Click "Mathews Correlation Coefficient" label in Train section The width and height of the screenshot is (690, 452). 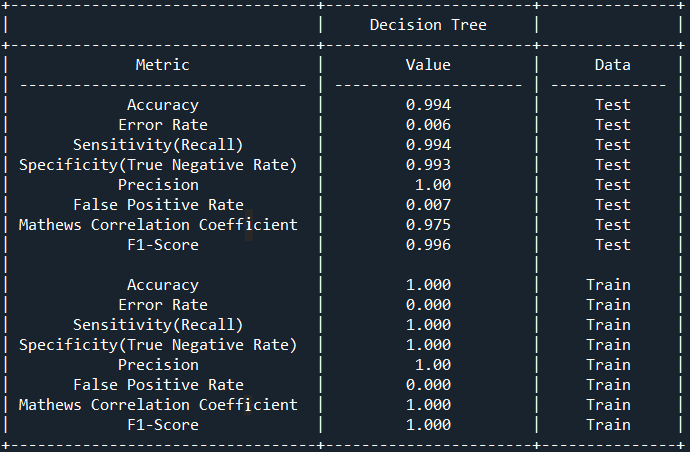point(158,405)
